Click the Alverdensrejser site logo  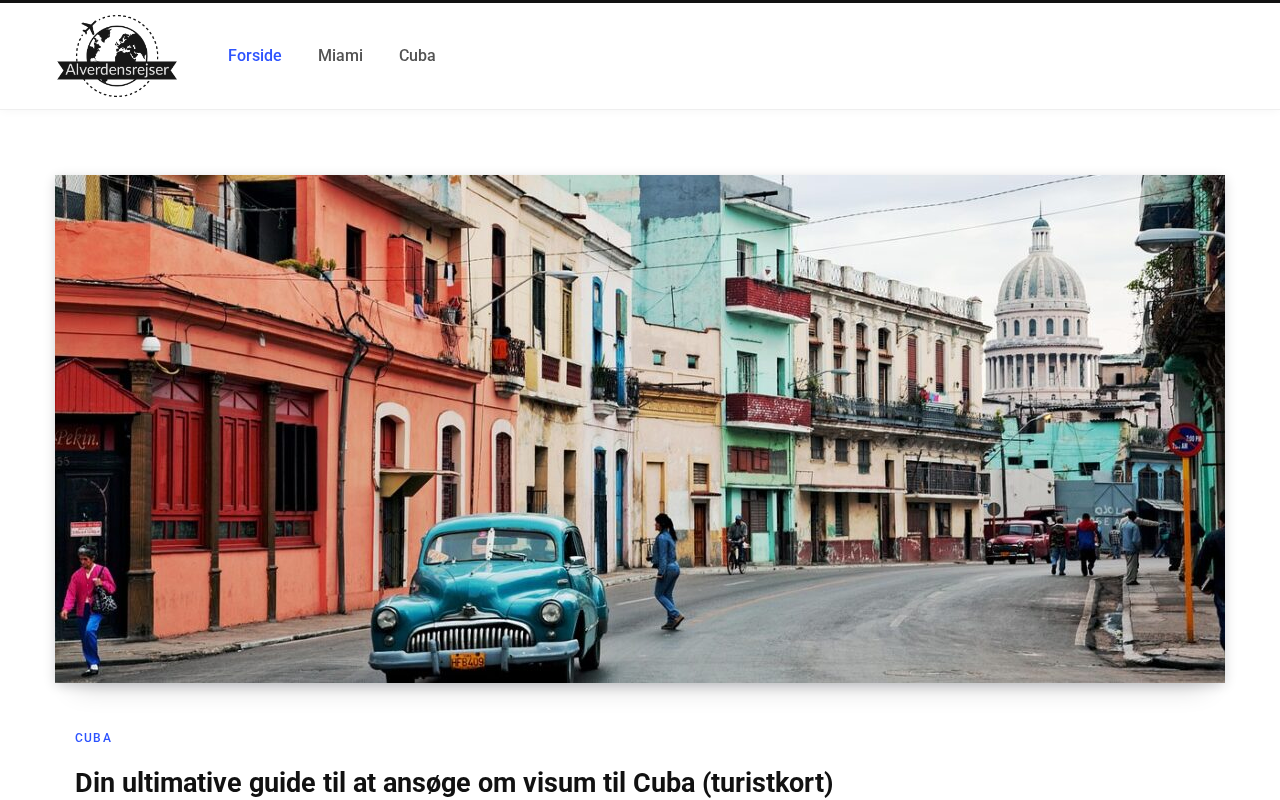coord(117,56)
